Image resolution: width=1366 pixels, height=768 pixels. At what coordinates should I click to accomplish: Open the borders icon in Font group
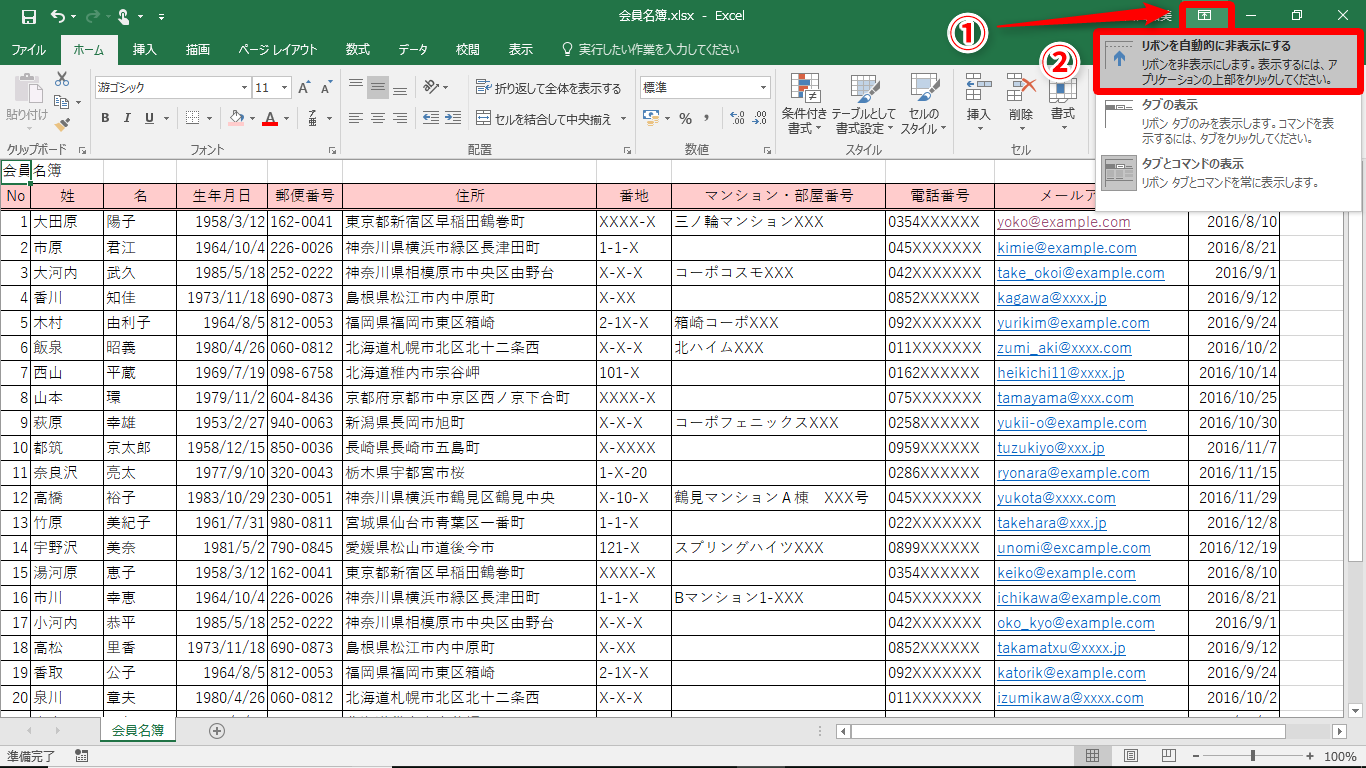click(193, 118)
